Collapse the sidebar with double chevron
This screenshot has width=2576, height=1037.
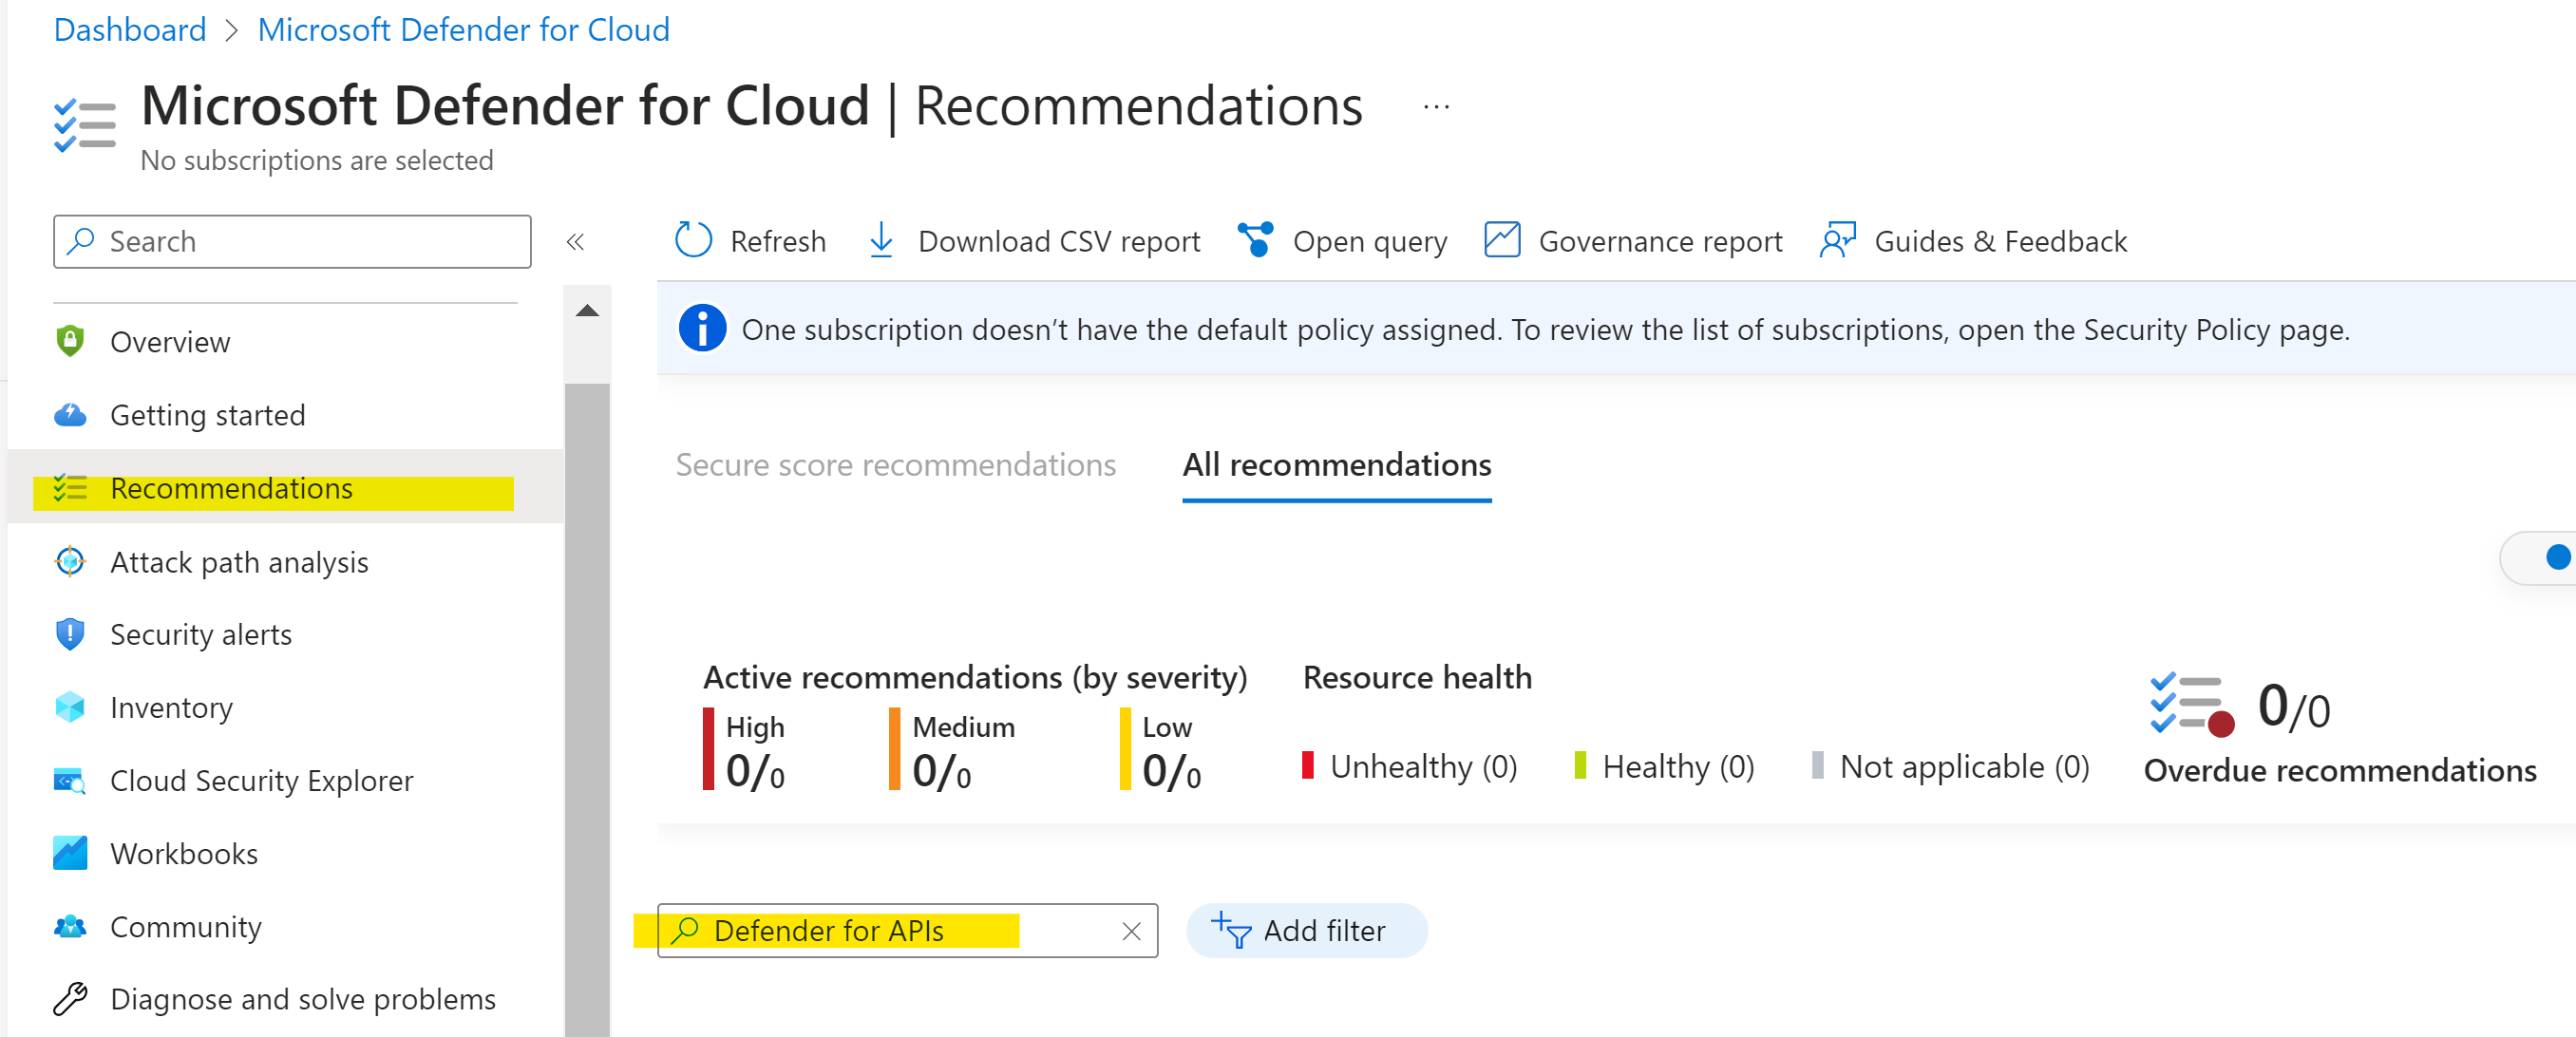click(x=575, y=242)
